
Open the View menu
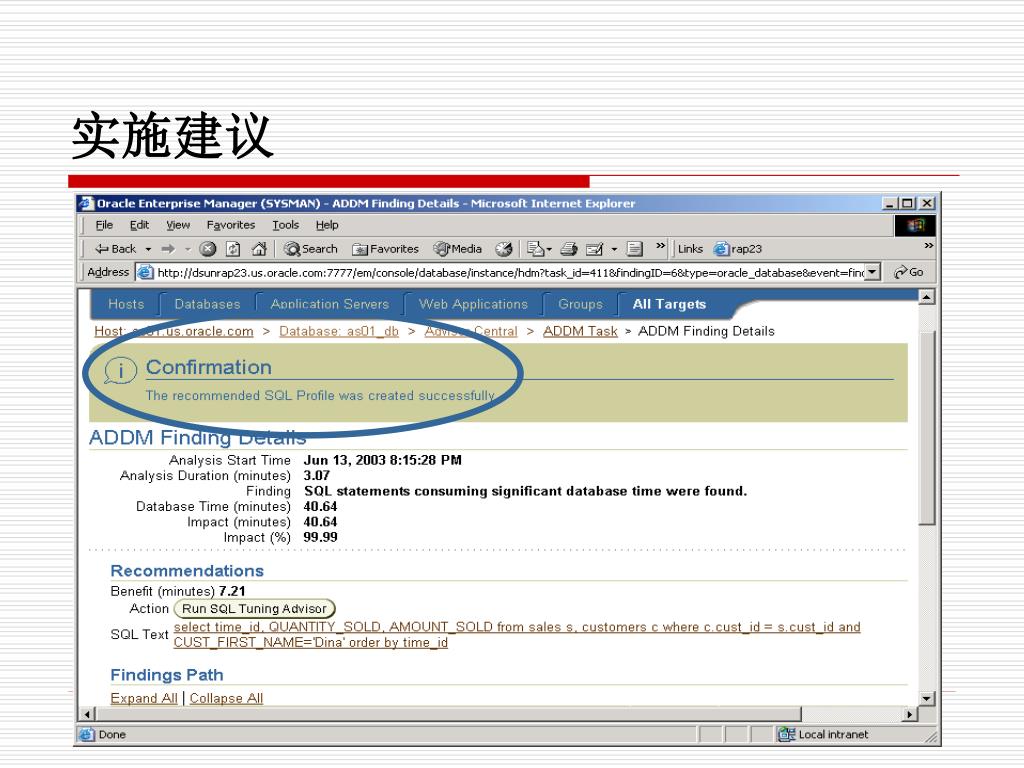(178, 225)
